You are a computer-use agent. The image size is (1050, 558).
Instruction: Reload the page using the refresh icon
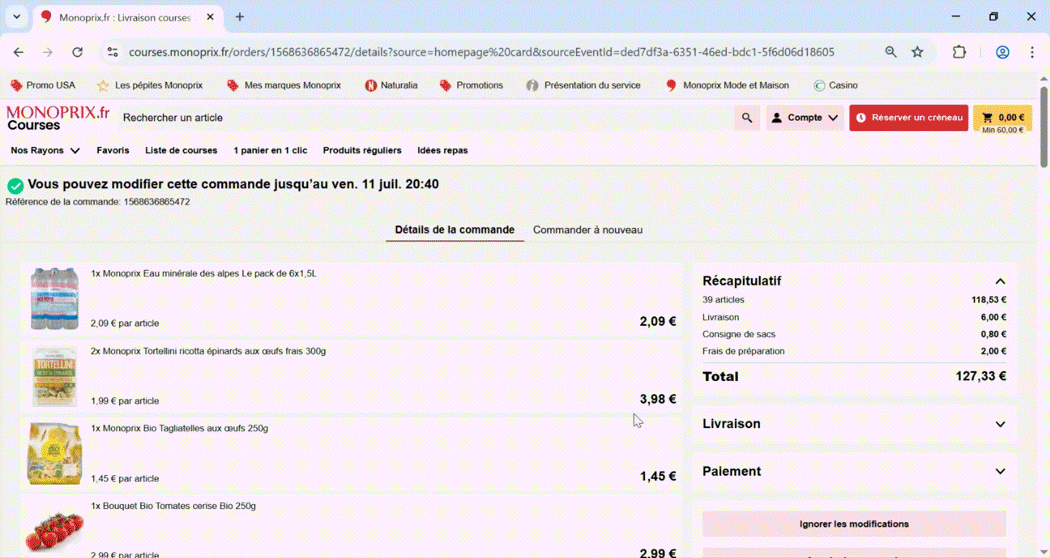[77, 52]
